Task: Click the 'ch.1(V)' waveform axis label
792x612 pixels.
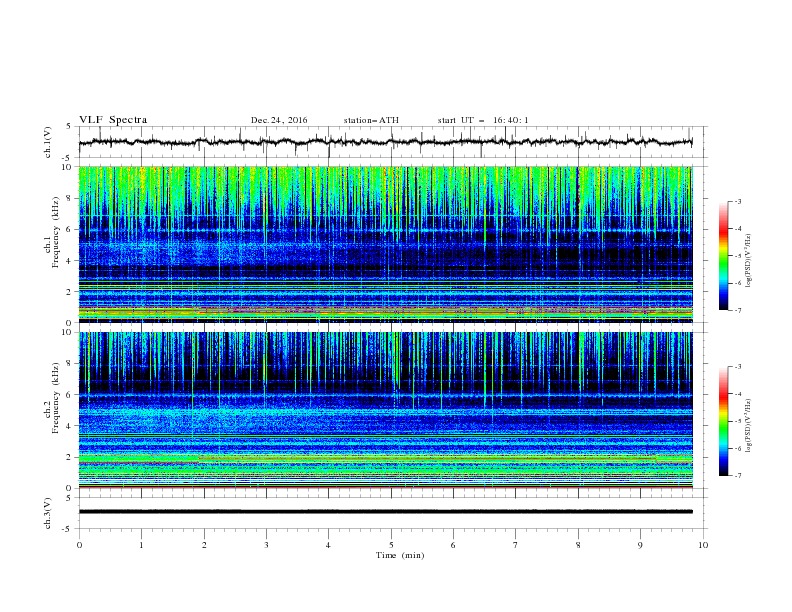Action: [47, 142]
